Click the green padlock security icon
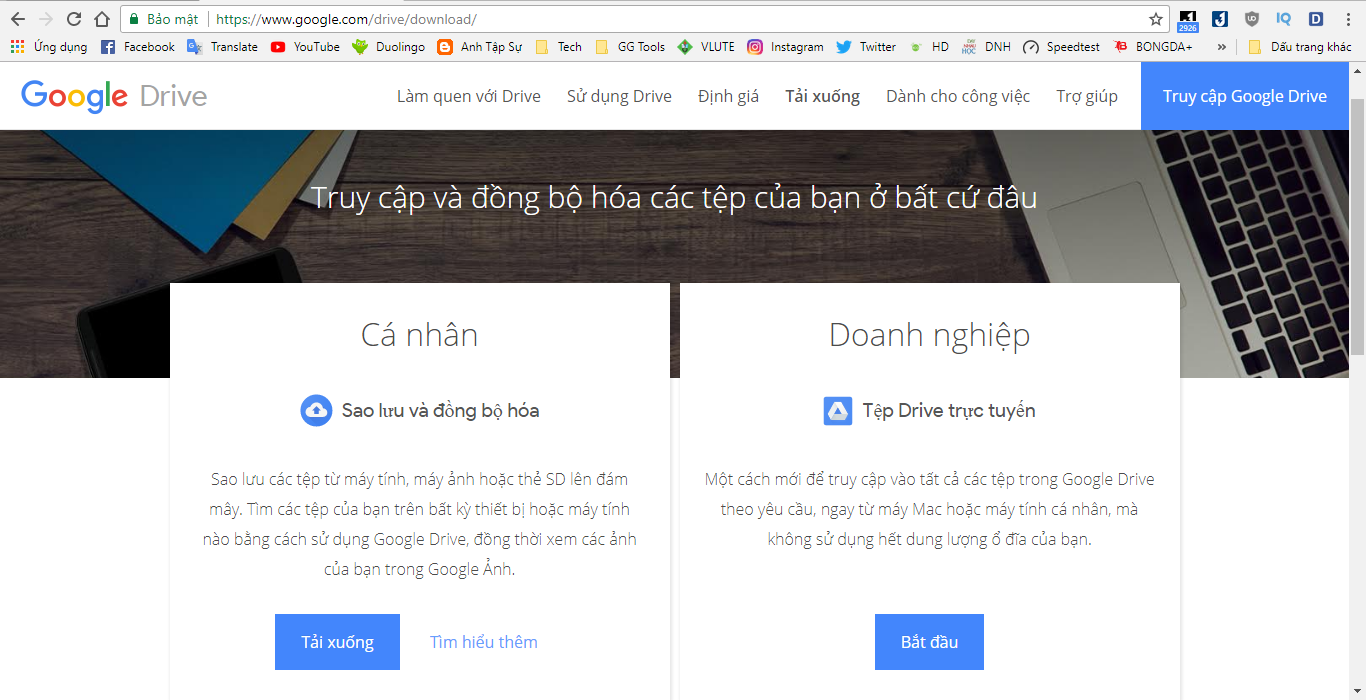The width and height of the screenshot is (1366, 700). [133, 19]
